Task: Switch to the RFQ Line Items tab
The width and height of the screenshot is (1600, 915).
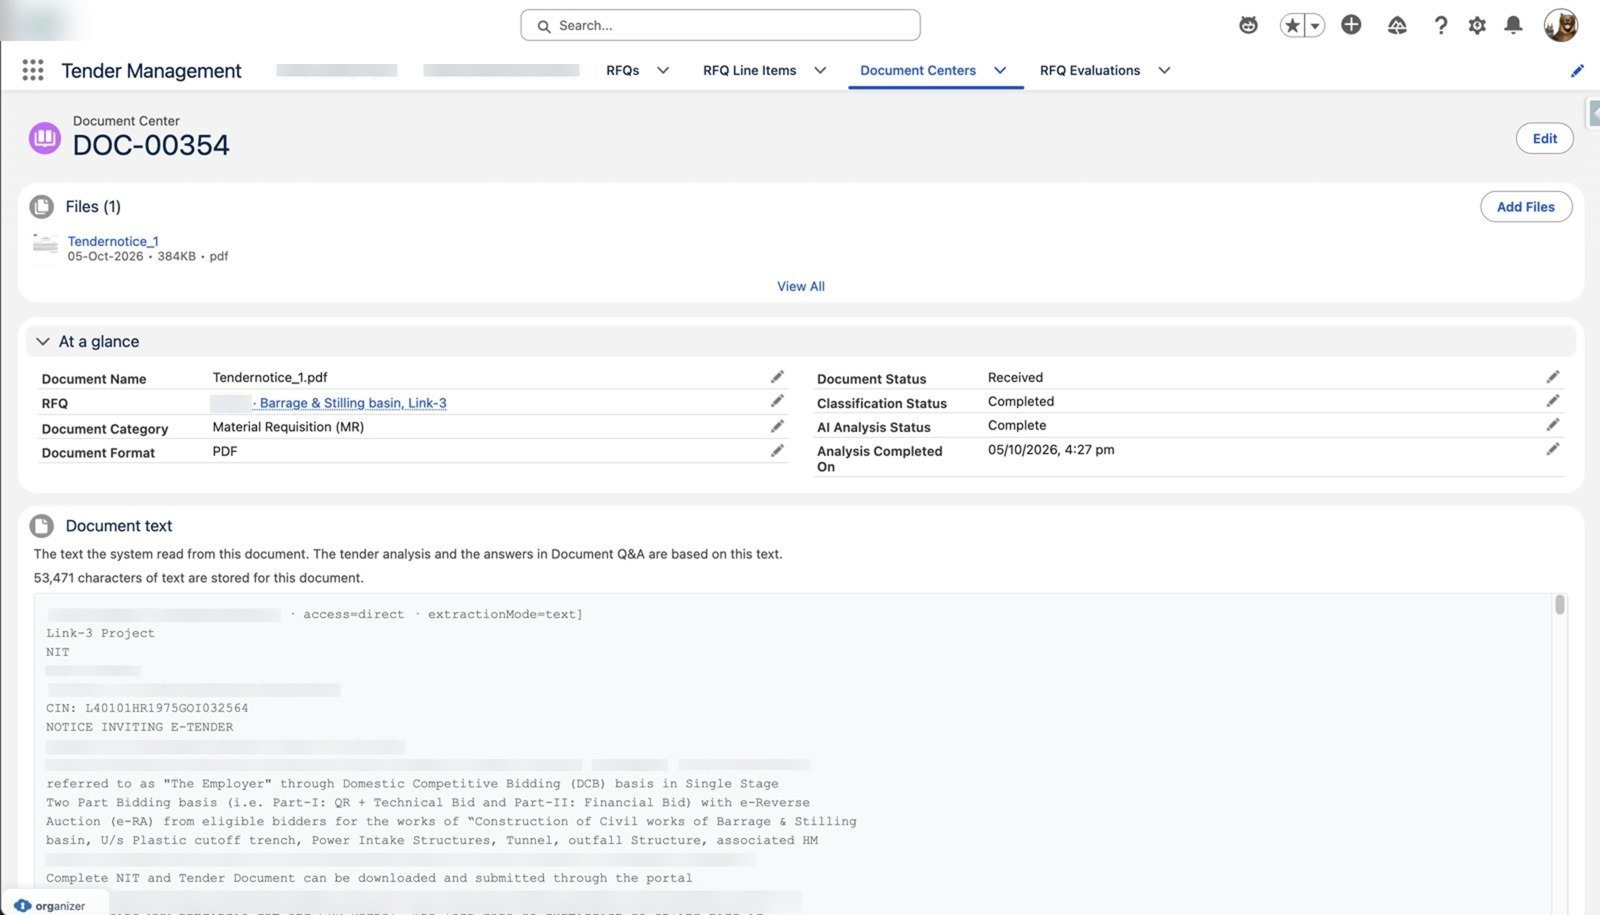Action: click(x=749, y=70)
